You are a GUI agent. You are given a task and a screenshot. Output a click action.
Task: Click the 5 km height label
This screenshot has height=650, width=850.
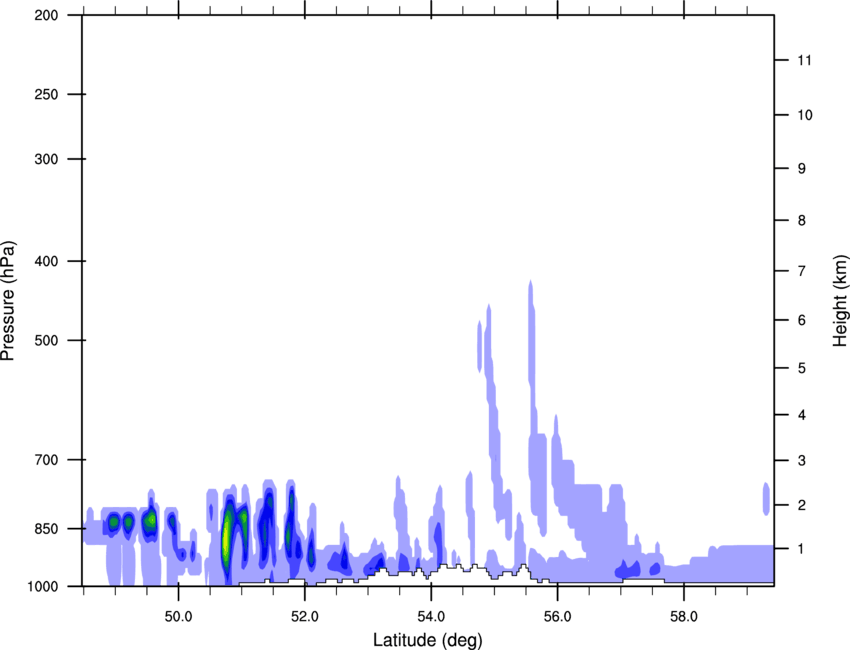coord(802,368)
